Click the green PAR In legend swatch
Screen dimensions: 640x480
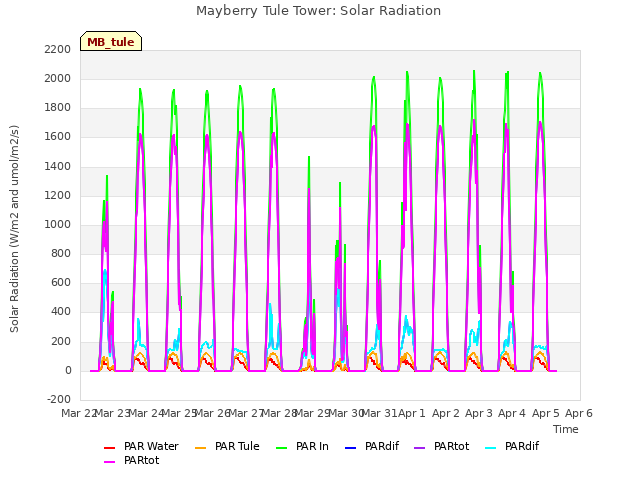coord(282,448)
